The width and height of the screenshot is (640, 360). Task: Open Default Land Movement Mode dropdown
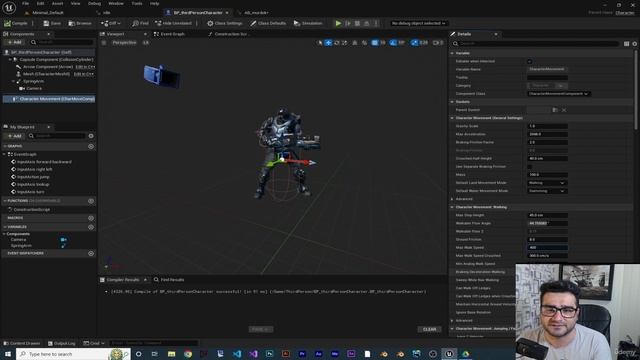[547, 183]
